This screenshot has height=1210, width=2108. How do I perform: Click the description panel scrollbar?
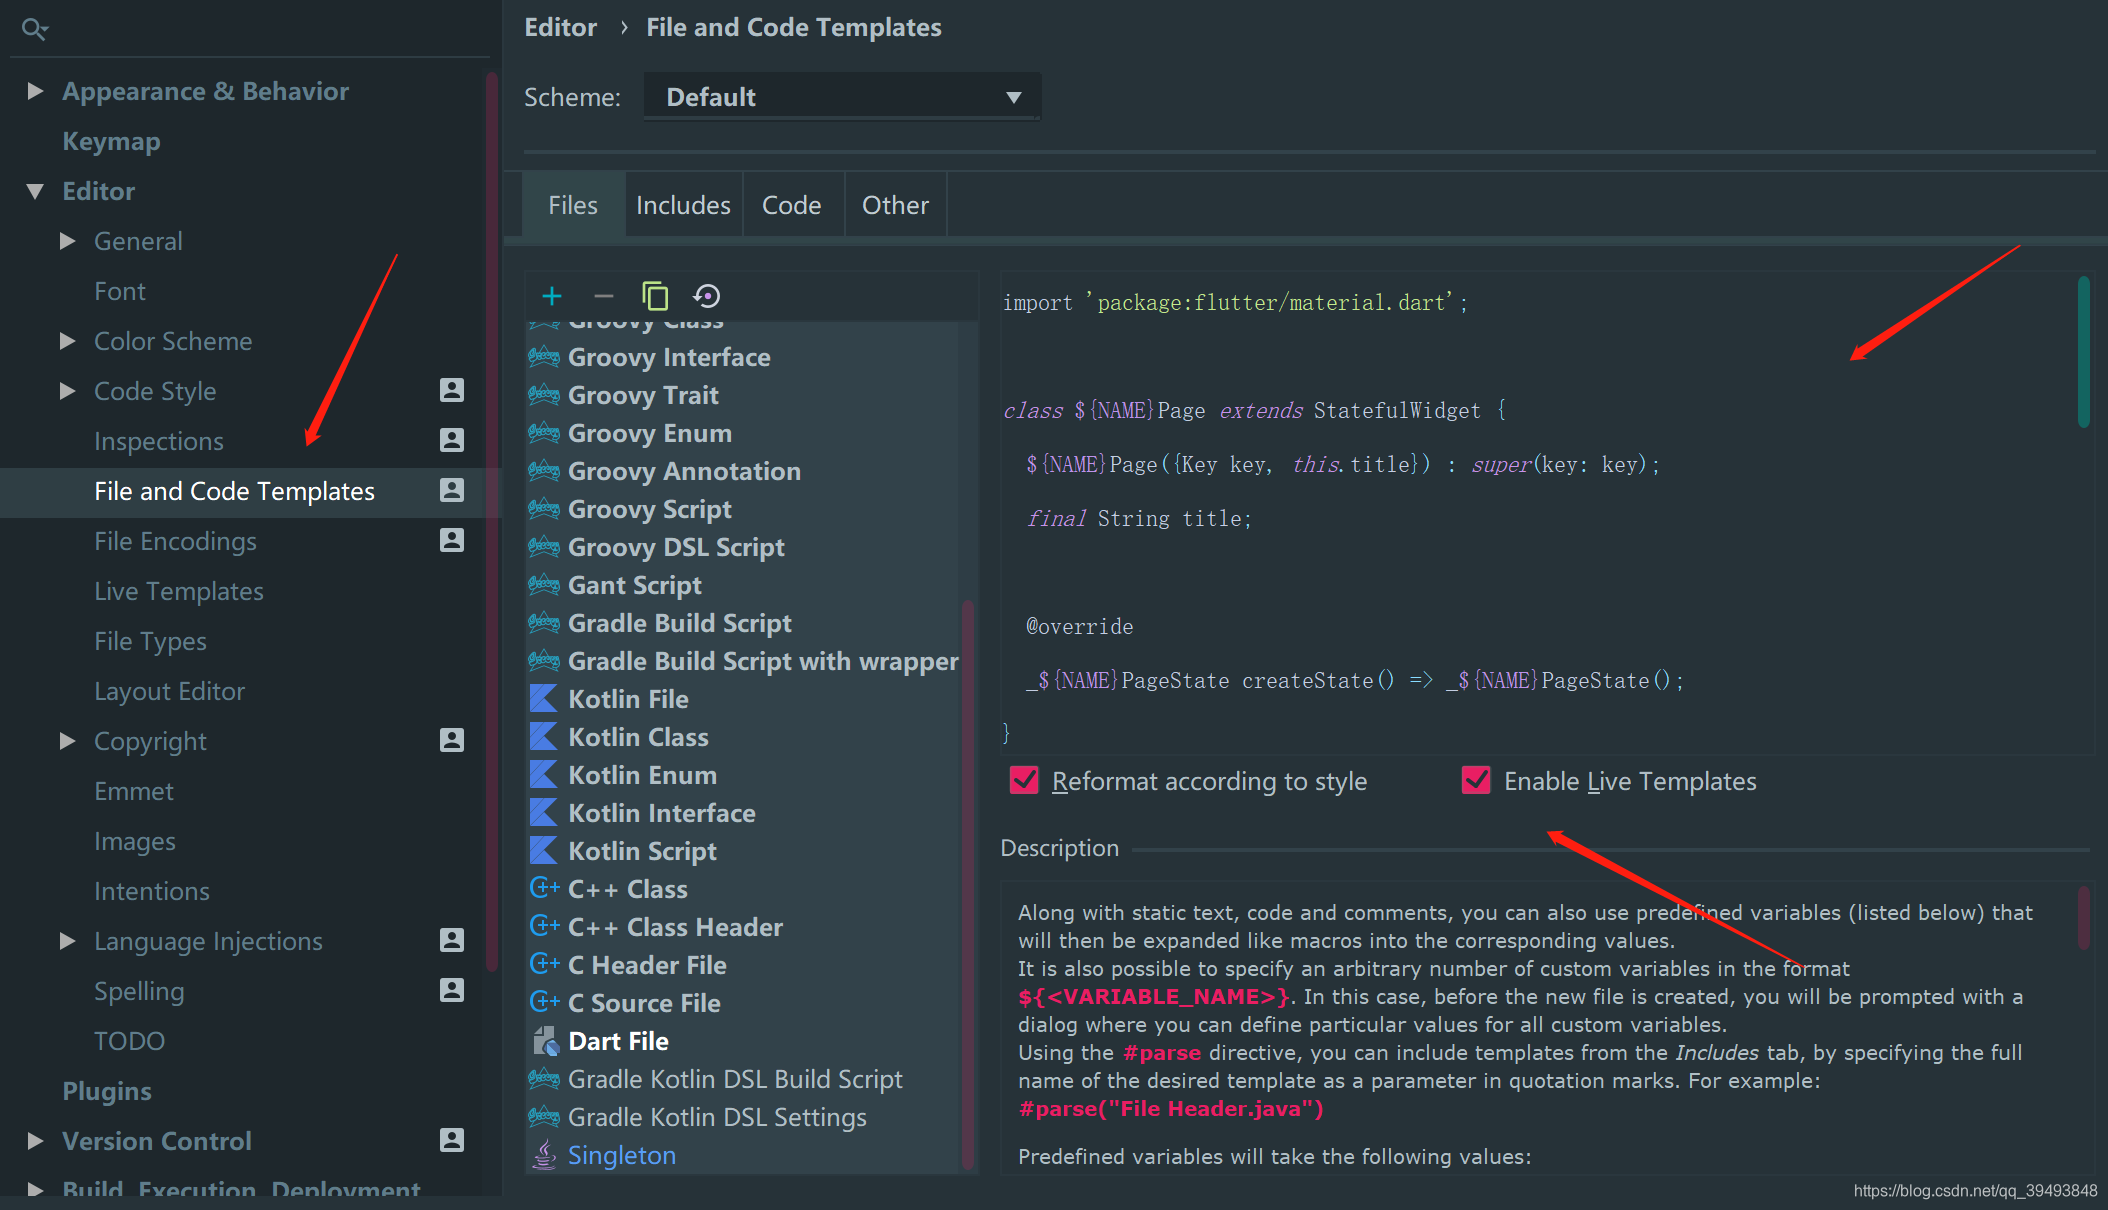2084,918
